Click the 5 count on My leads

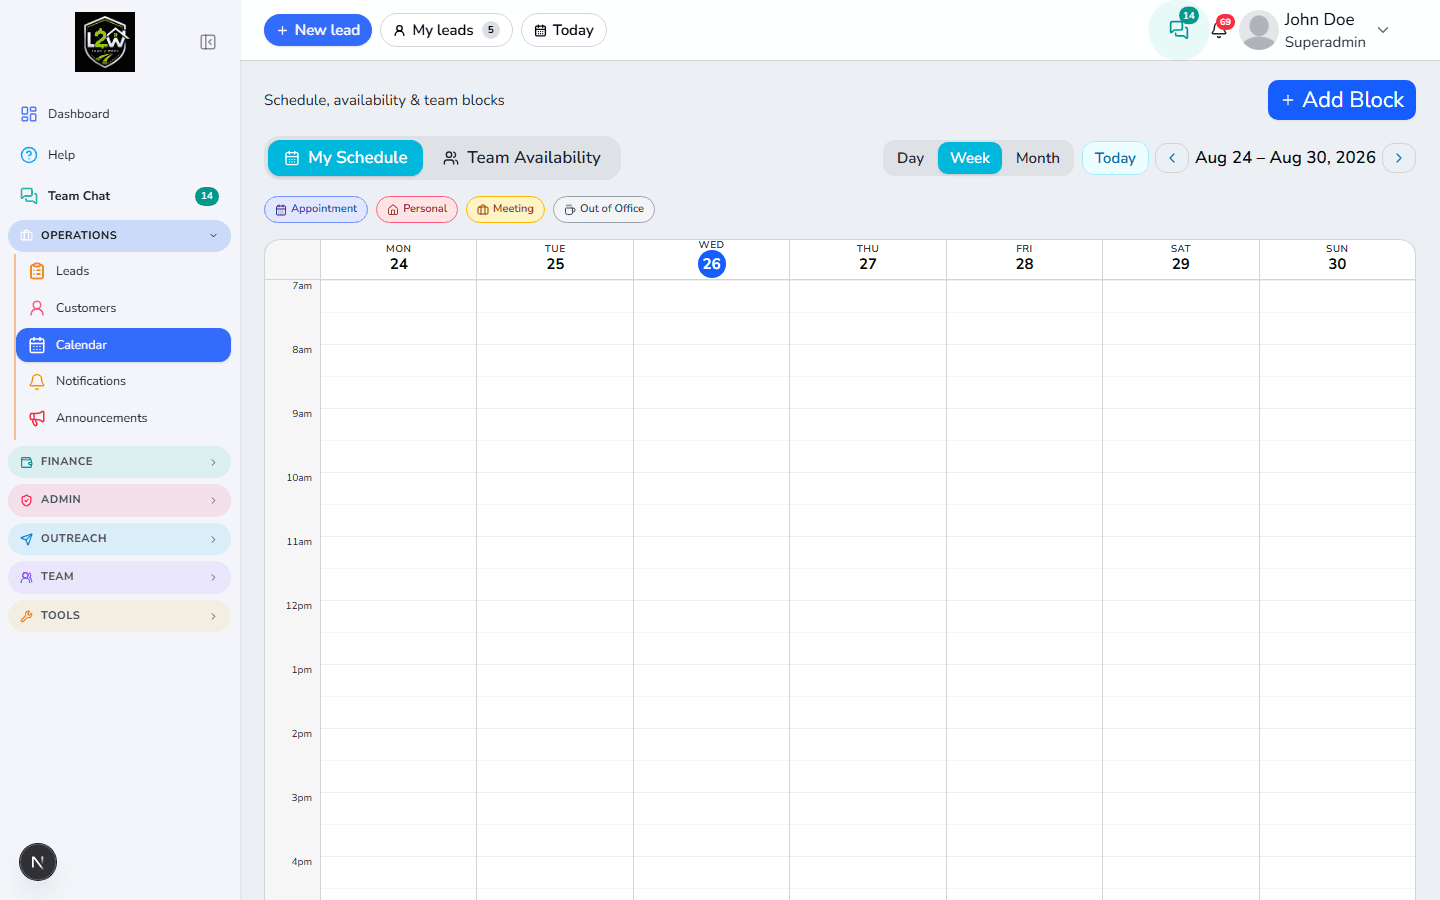pyautogui.click(x=491, y=30)
